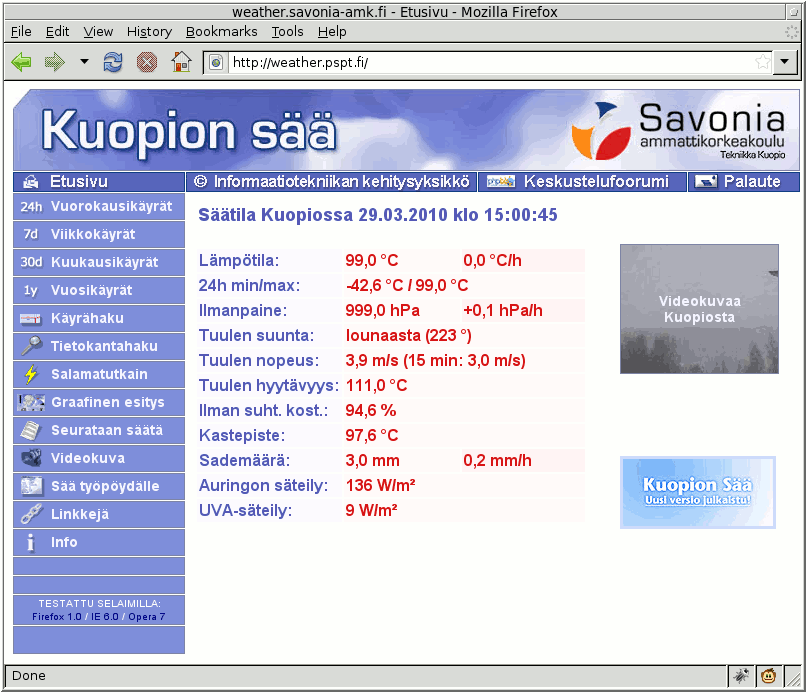Image resolution: width=806 pixels, height=692 pixels.
Task: Click the magnifier icon for Tietokantahaku
Action: [31, 346]
